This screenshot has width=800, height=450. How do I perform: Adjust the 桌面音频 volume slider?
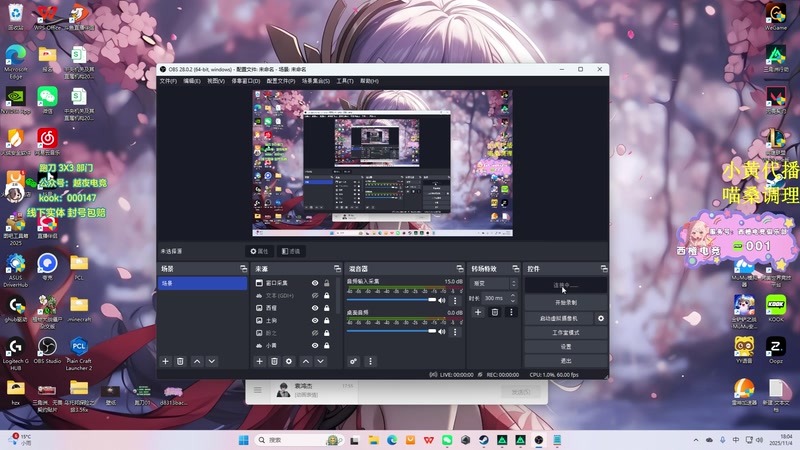(391, 331)
